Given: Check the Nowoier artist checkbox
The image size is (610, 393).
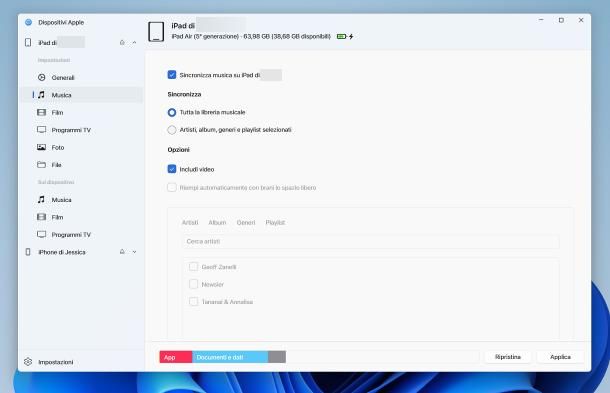Looking at the screenshot, I should coord(193,284).
